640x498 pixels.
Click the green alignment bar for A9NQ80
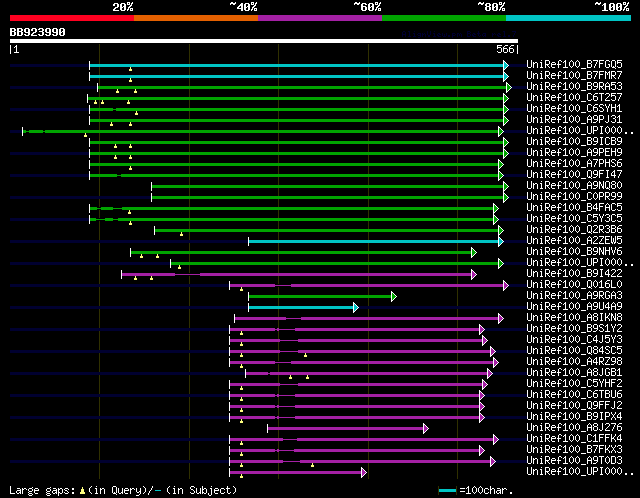pos(327,187)
